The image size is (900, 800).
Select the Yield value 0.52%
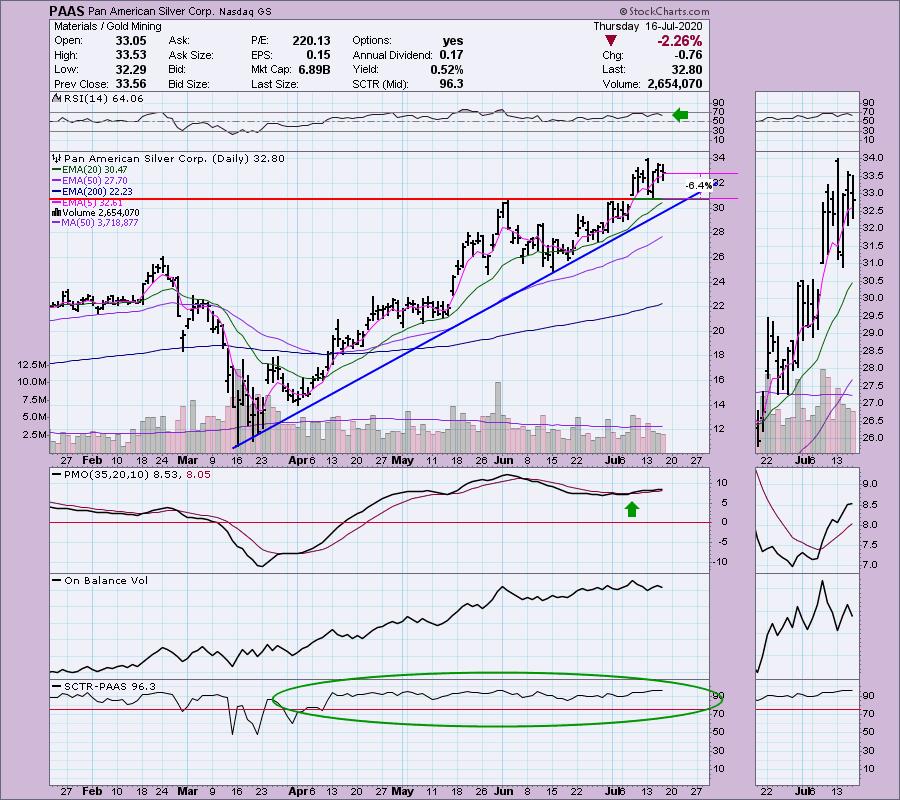pyautogui.click(x=447, y=69)
